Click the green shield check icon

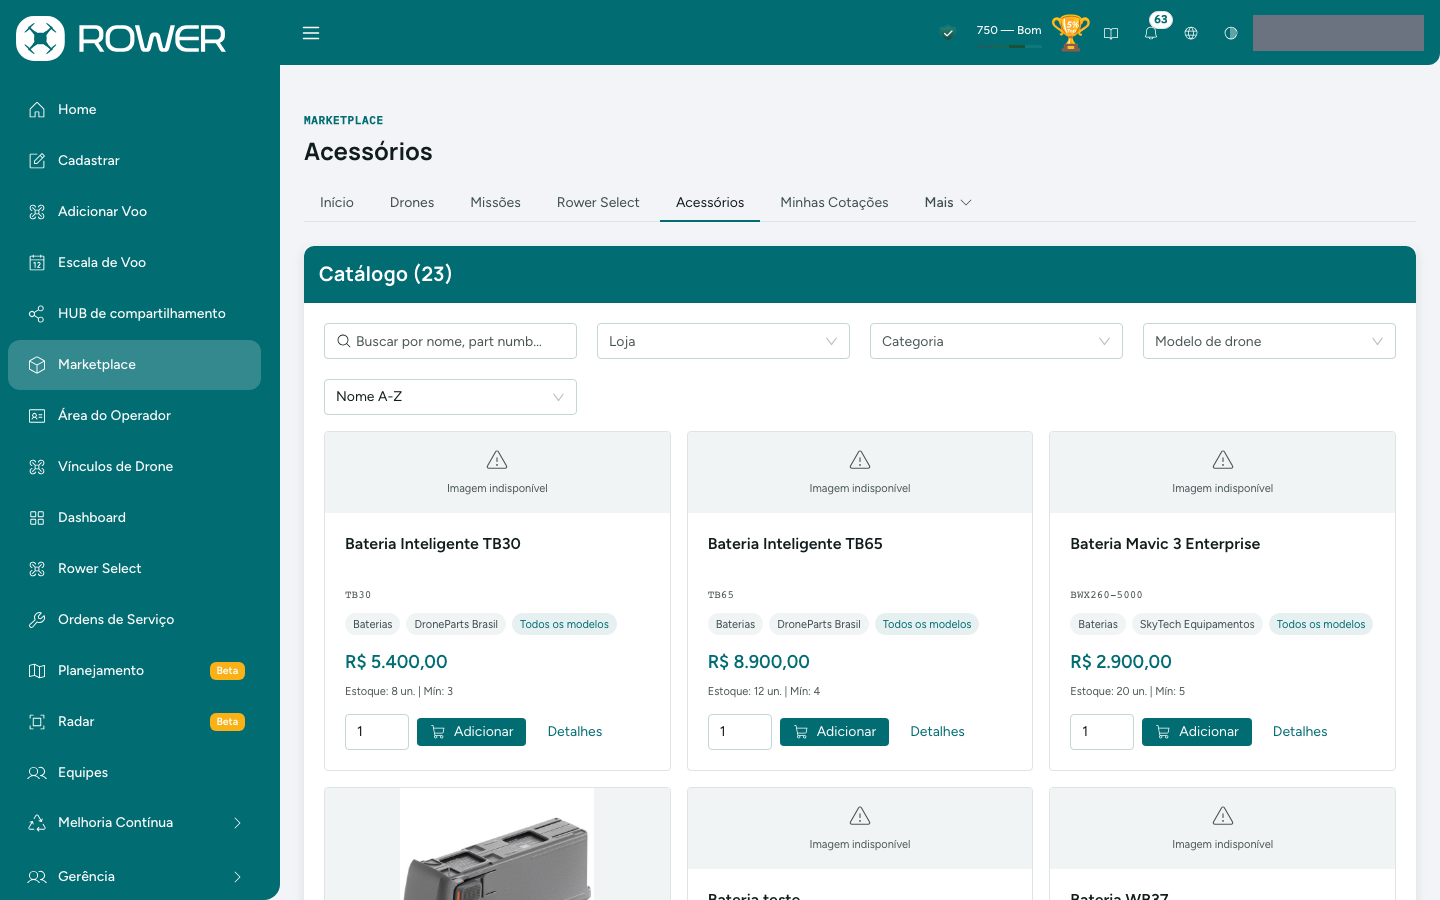tap(948, 33)
